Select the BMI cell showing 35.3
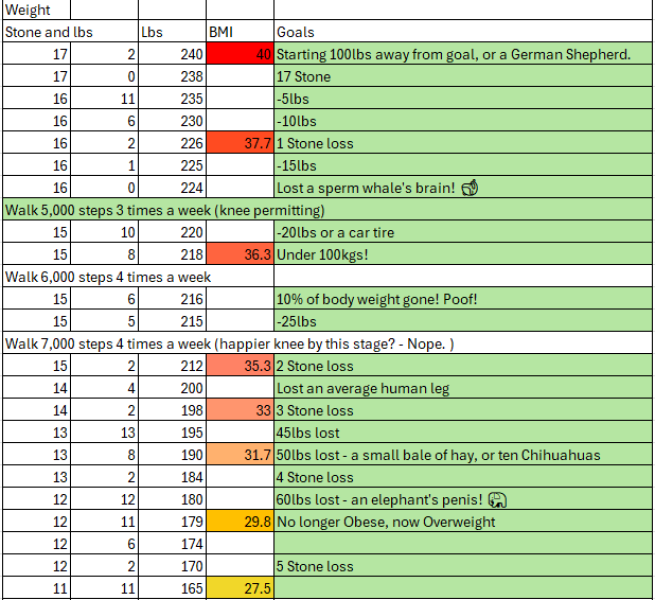 240,366
